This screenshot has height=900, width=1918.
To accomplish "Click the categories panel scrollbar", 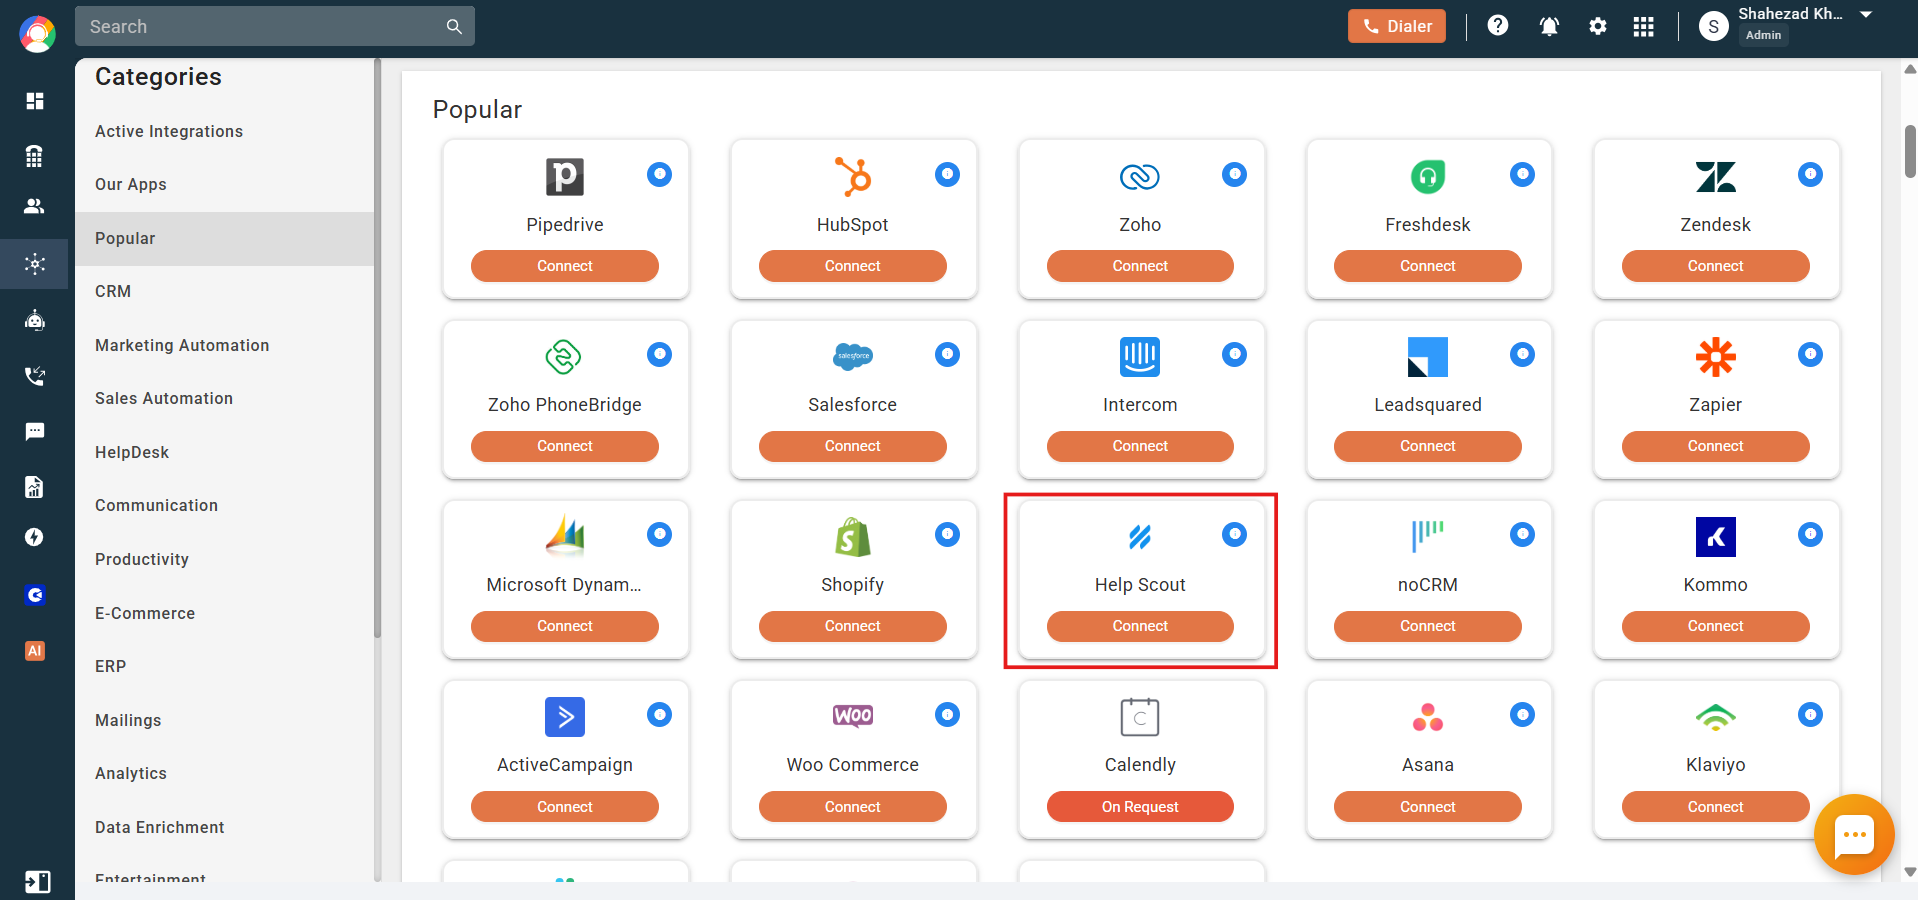I will click(x=377, y=347).
